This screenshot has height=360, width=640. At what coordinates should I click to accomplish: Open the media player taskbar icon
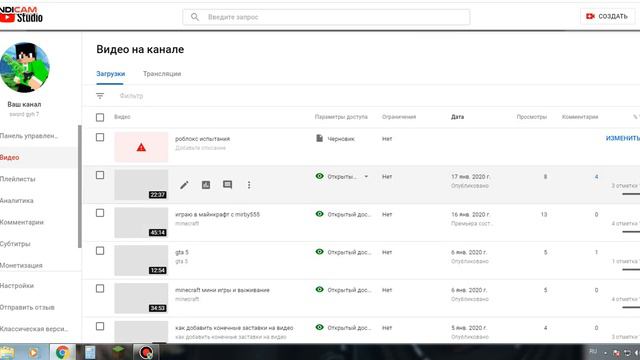tap(34, 352)
